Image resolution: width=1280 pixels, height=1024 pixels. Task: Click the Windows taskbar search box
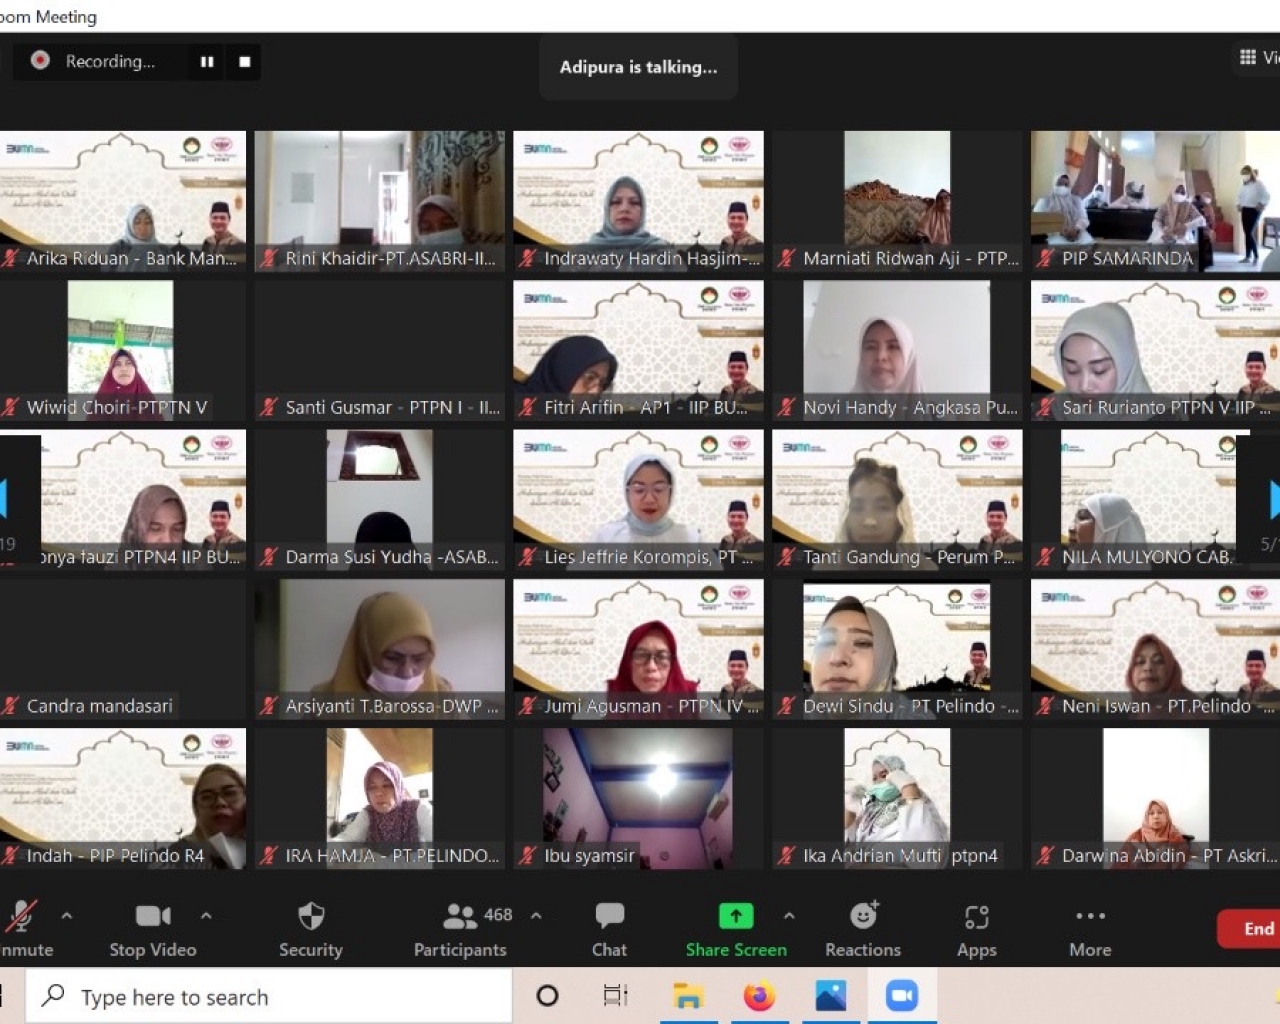[x=270, y=997]
